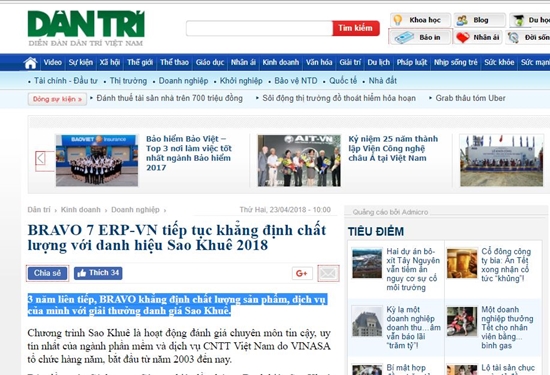Open Kỷ niệm 25 năm thành lập headline
The width and height of the screenshot is (550, 375).
393,148
